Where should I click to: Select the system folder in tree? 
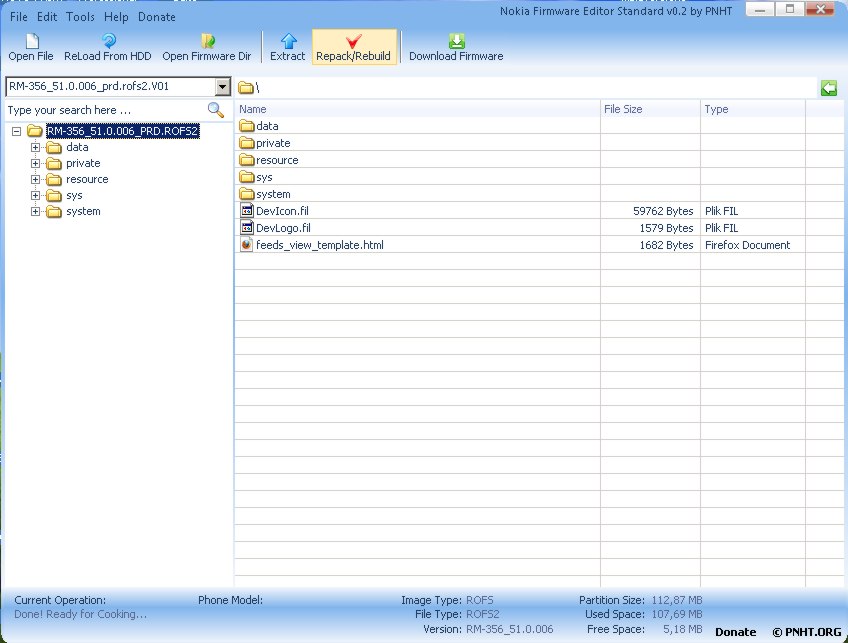pos(83,211)
